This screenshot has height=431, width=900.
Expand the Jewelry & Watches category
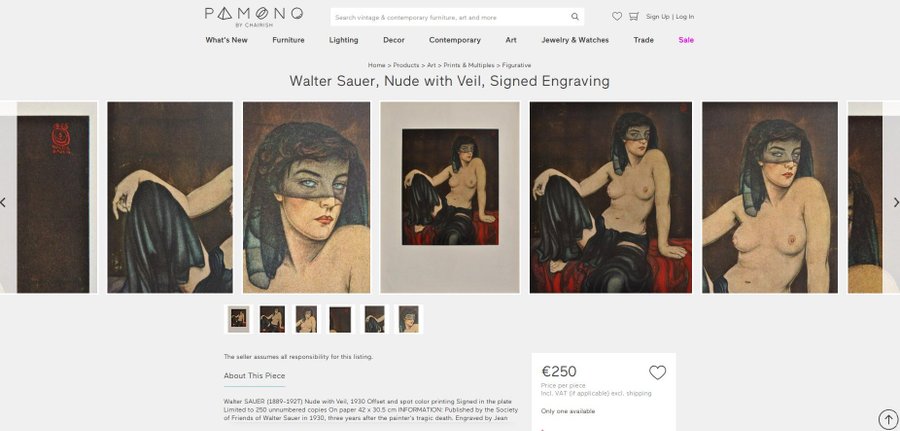[575, 40]
